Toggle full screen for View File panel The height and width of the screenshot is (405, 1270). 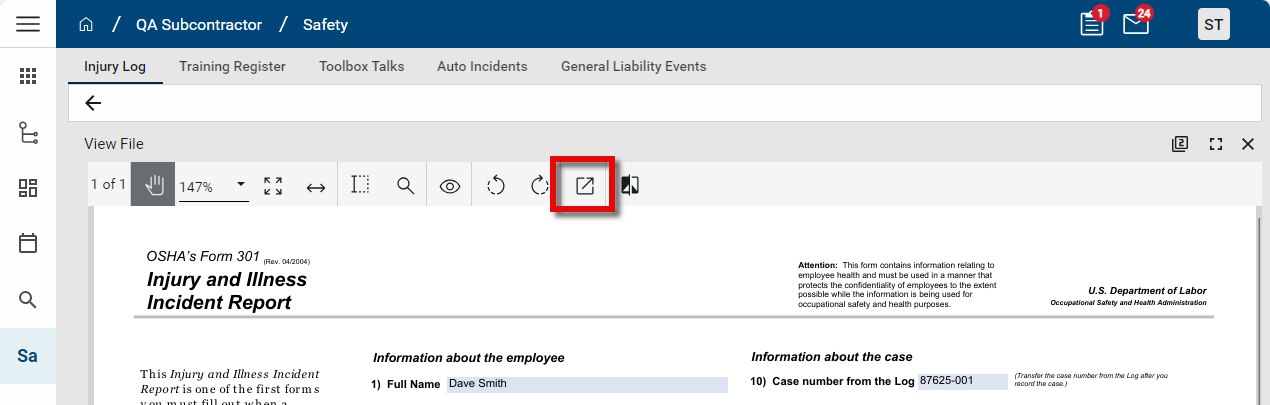[x=1216, y=144]
